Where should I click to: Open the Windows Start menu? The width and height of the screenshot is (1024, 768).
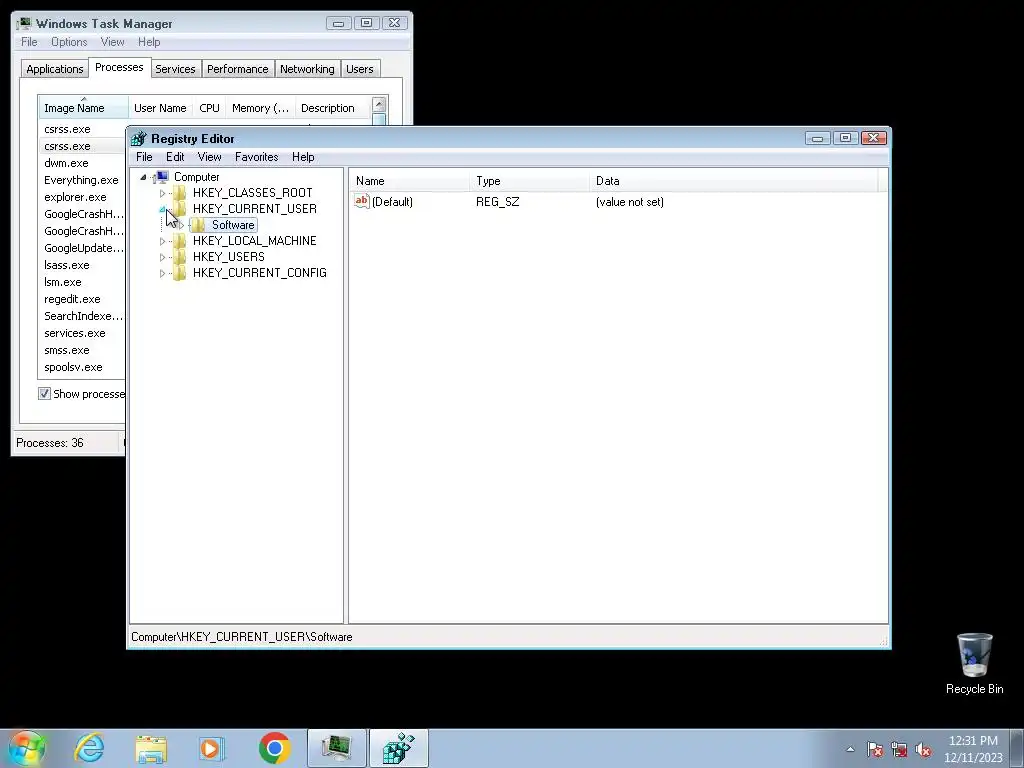click(27, 748)
